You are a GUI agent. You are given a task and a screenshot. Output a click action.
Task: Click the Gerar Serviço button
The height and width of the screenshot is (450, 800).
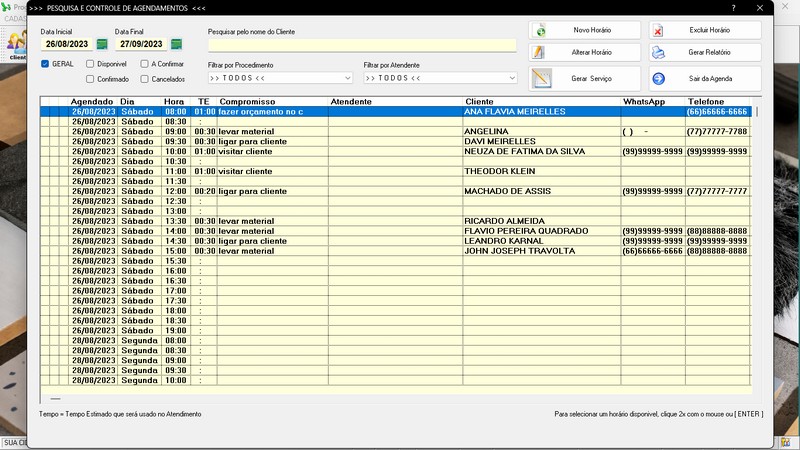pyautogui.click(x=585, y=79)
